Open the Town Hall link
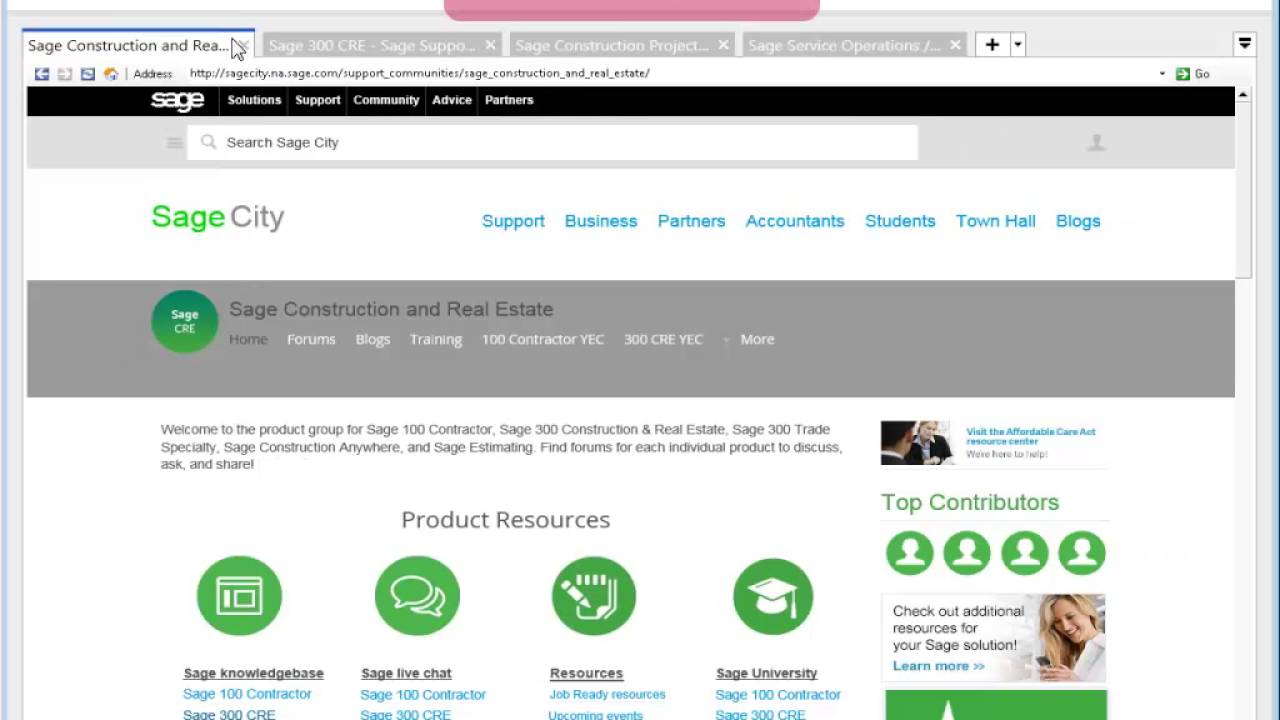This screenshot has height=720, width=1280. pyautogui.click(x=995, y=221)
